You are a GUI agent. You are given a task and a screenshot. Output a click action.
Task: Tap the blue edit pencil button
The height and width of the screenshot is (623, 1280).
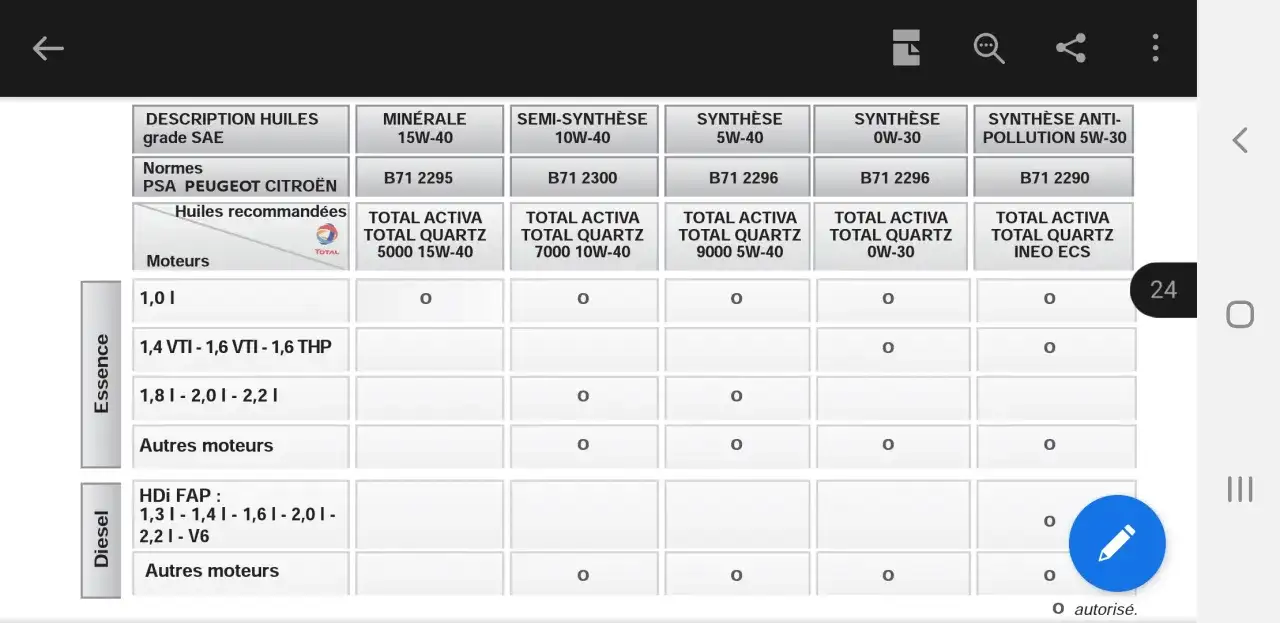coord(1116,543)
